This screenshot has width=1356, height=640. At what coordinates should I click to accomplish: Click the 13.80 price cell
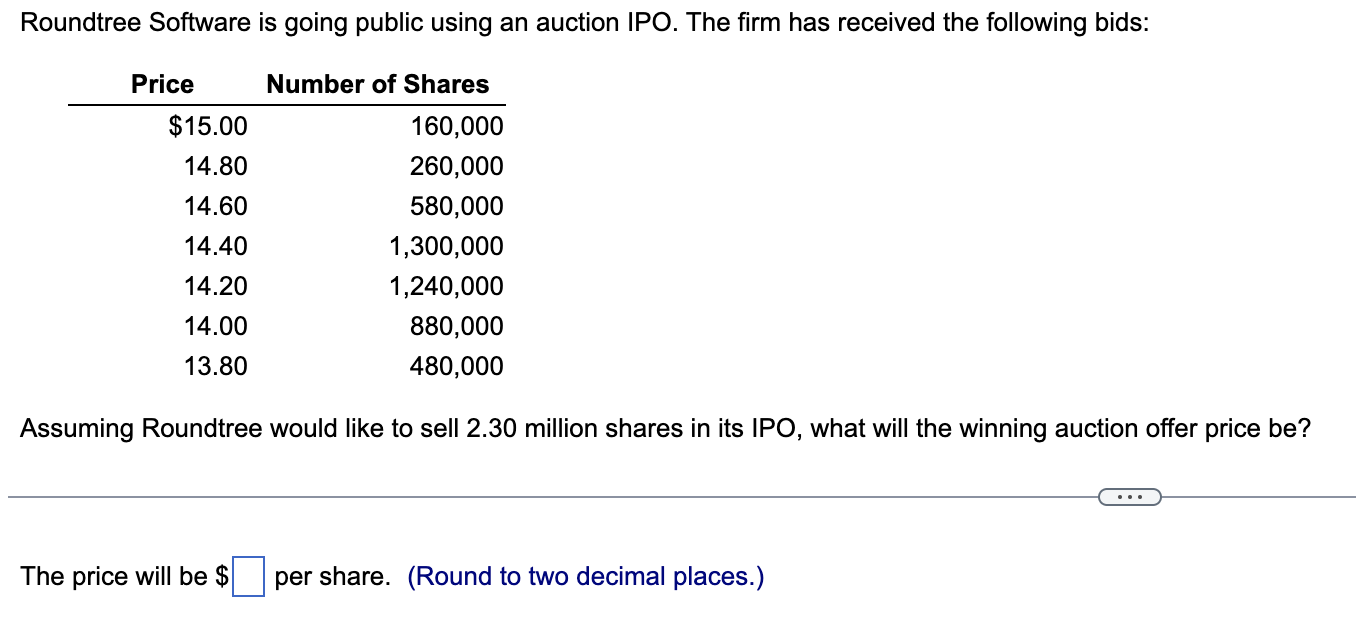[216, 366]
